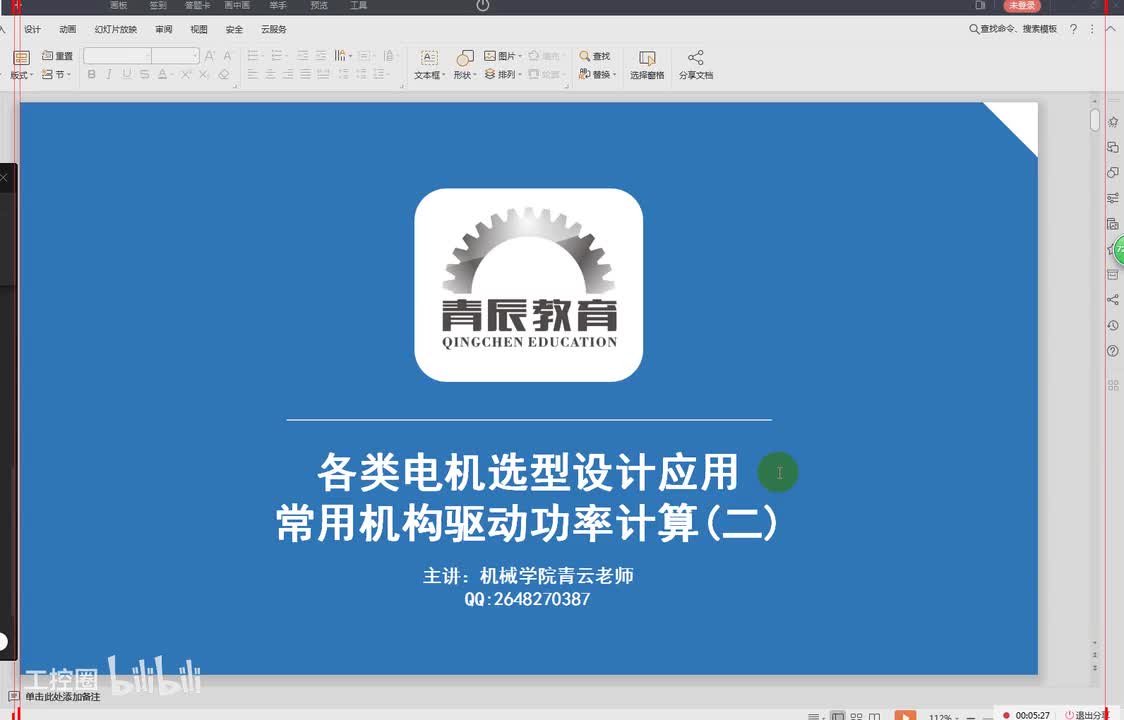Start slideshow with the orange play button
1124x720 pixels.
(905, 715)
